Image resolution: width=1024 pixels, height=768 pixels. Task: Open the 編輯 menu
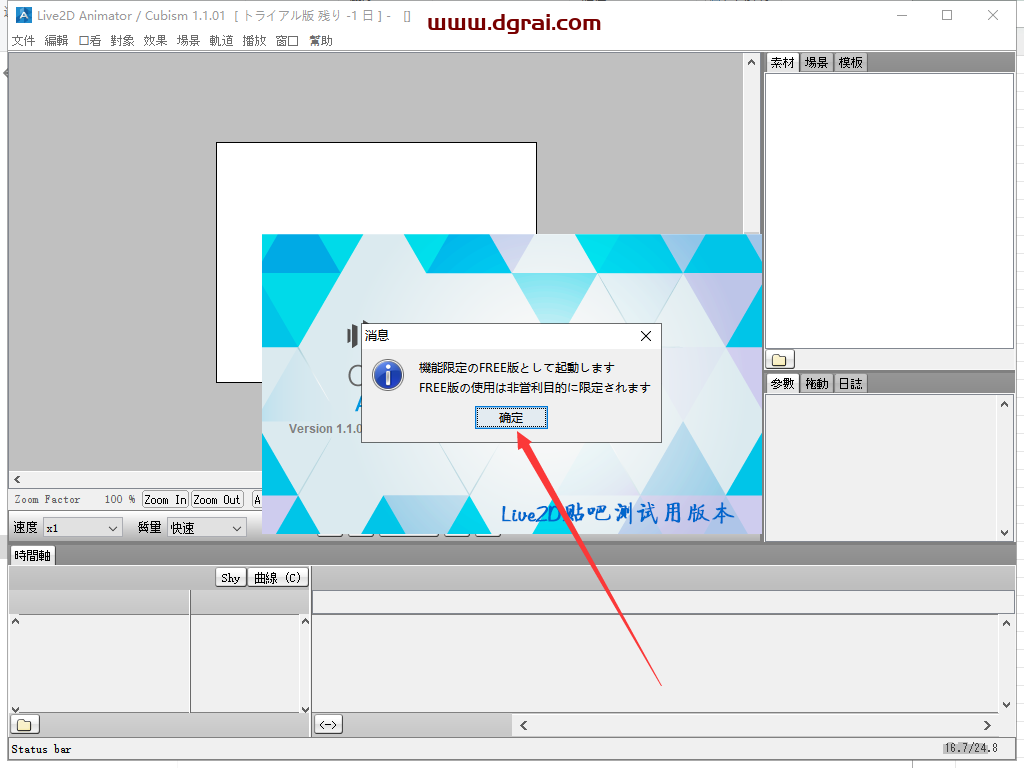click(x=56, y=40)
